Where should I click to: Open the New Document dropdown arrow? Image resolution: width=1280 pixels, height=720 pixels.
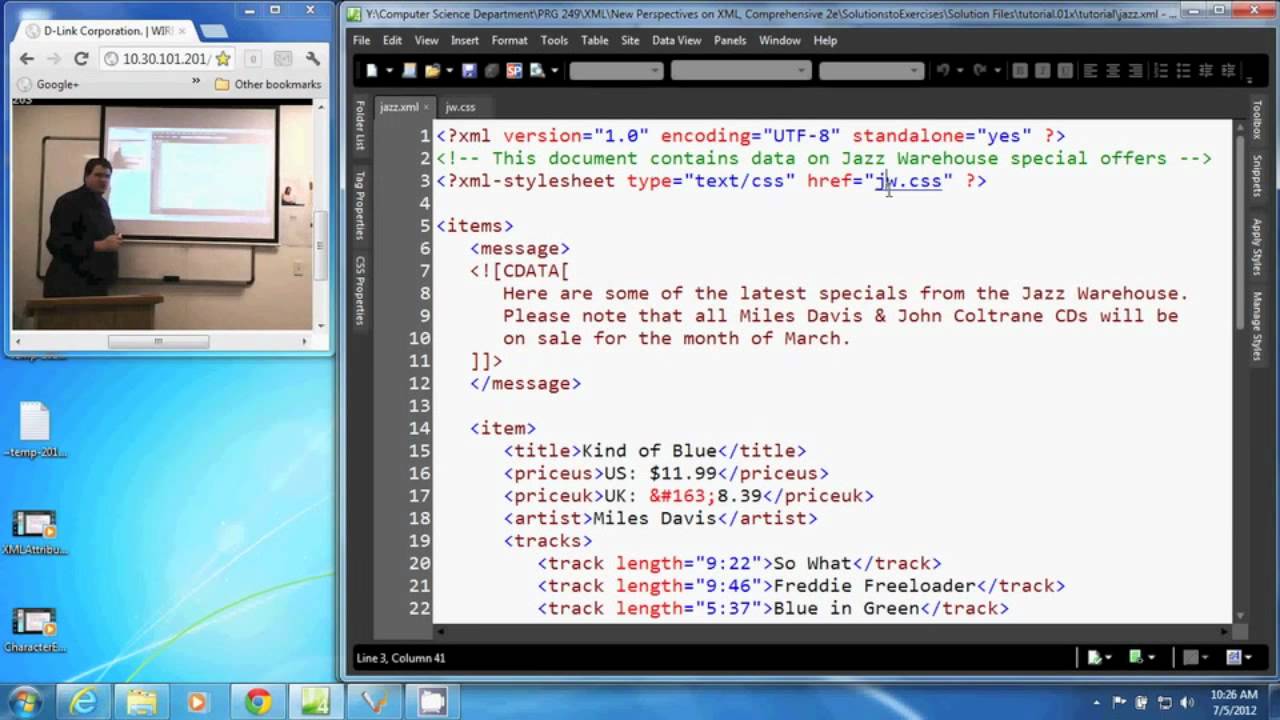(x=390, y=70)
